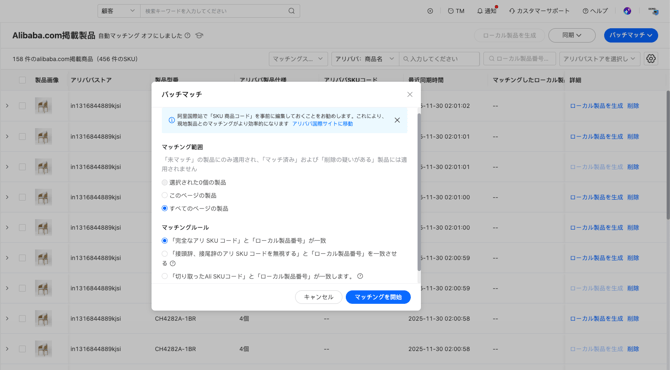
Task: Click the 158 件のalibaba.com掲載商品 count text
Action: point(75,59)
